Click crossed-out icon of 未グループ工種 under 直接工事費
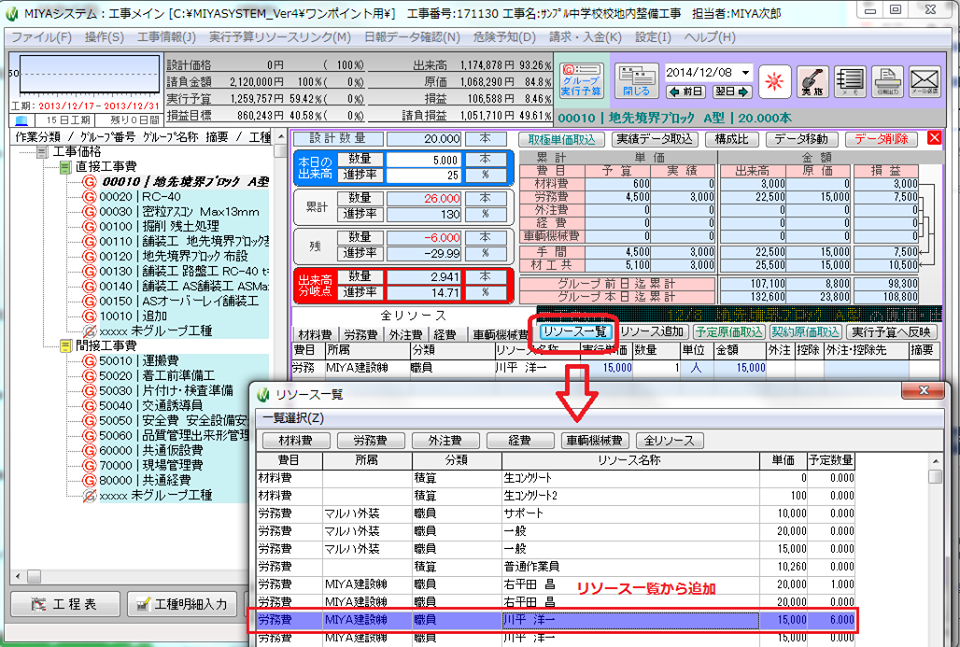This screenshot has width=960, height=647. point(89,331)
